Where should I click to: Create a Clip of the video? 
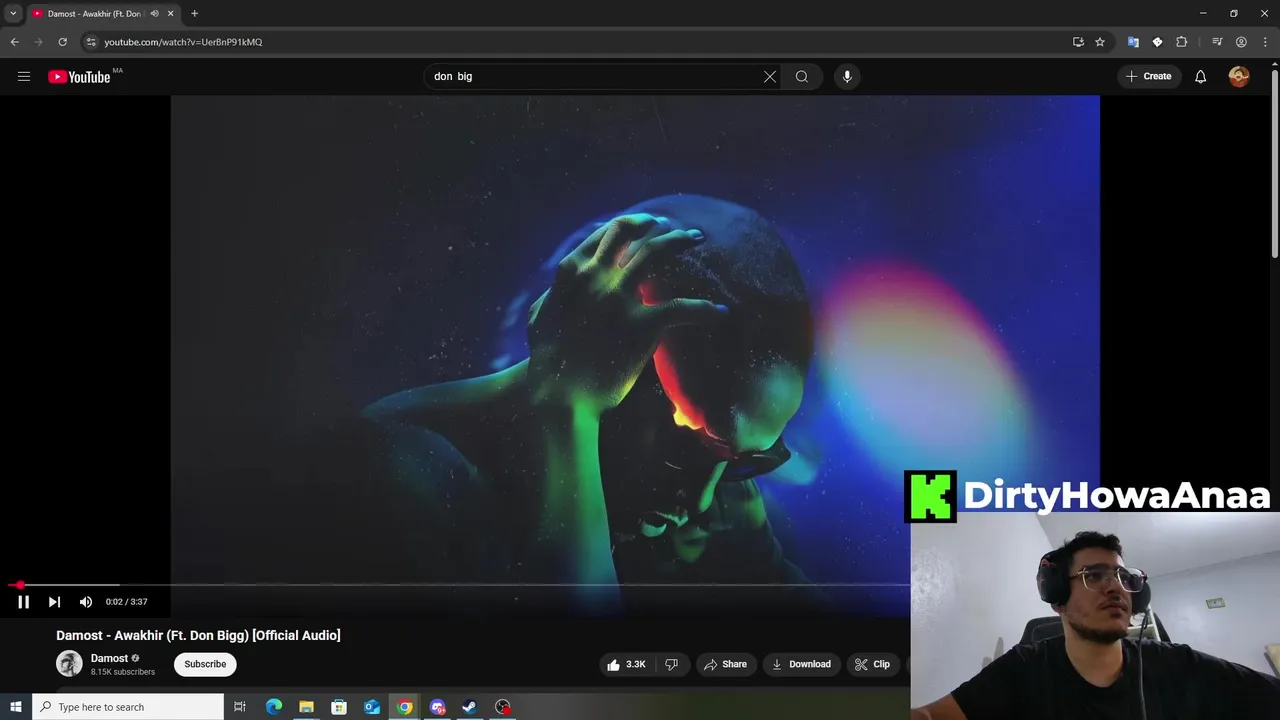[x=872, y=664]
